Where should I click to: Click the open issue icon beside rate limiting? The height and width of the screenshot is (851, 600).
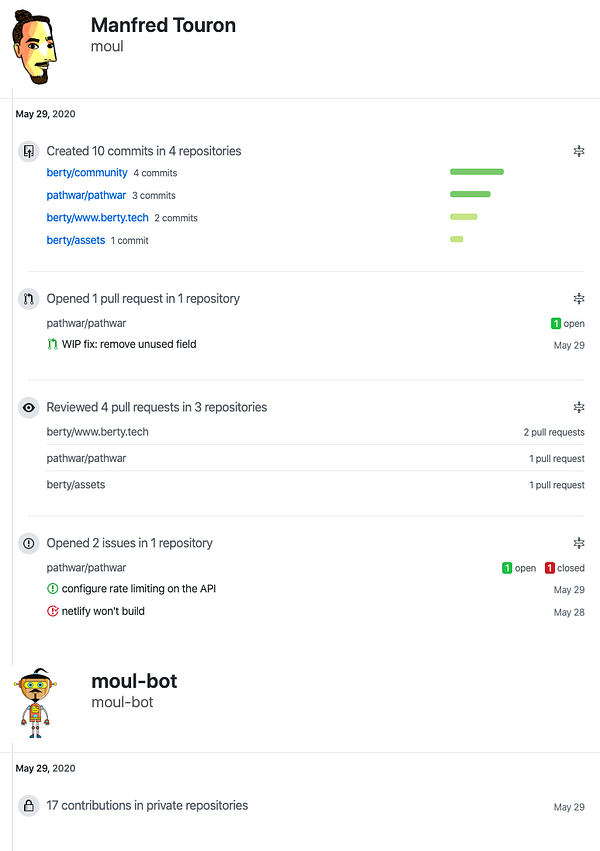pyautogui.click(x=53, y=588)
